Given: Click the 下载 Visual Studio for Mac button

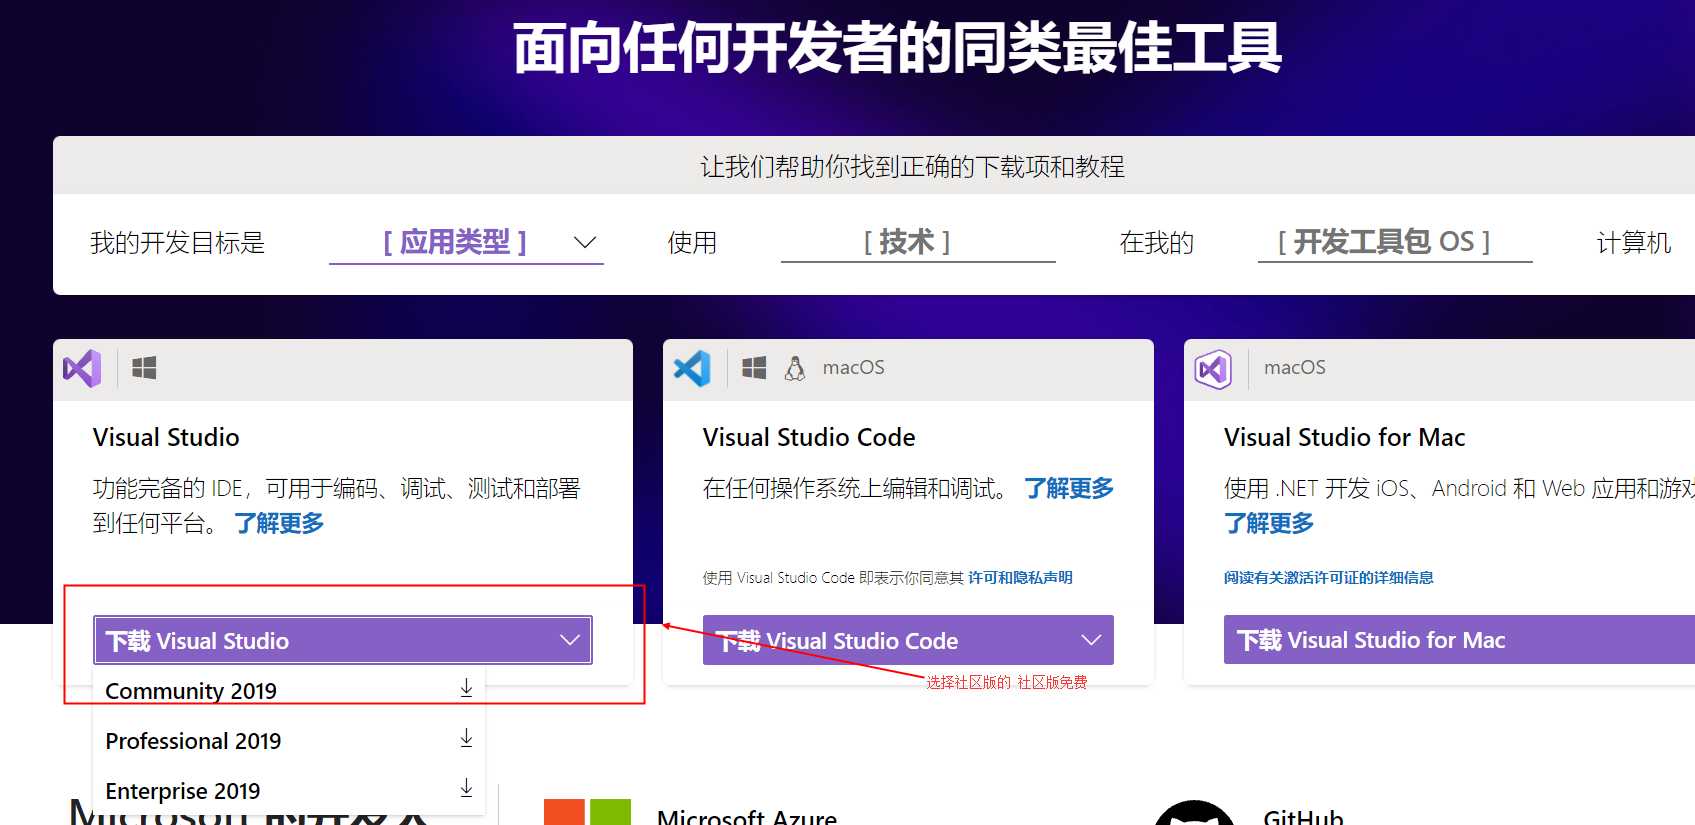Looking at the screenshot, I should (1459, 640).
